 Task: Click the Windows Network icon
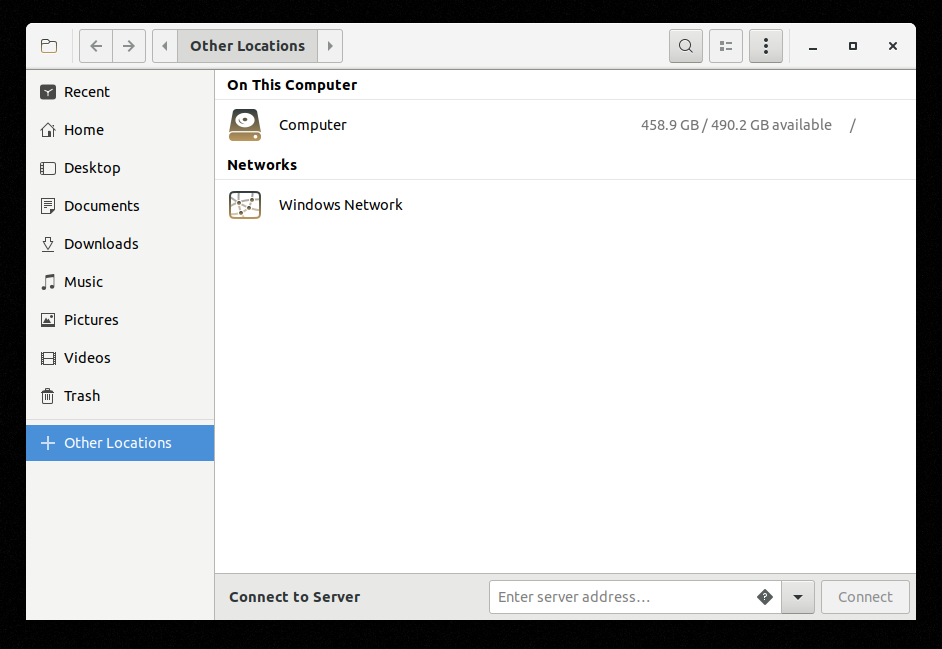point(245,205)
